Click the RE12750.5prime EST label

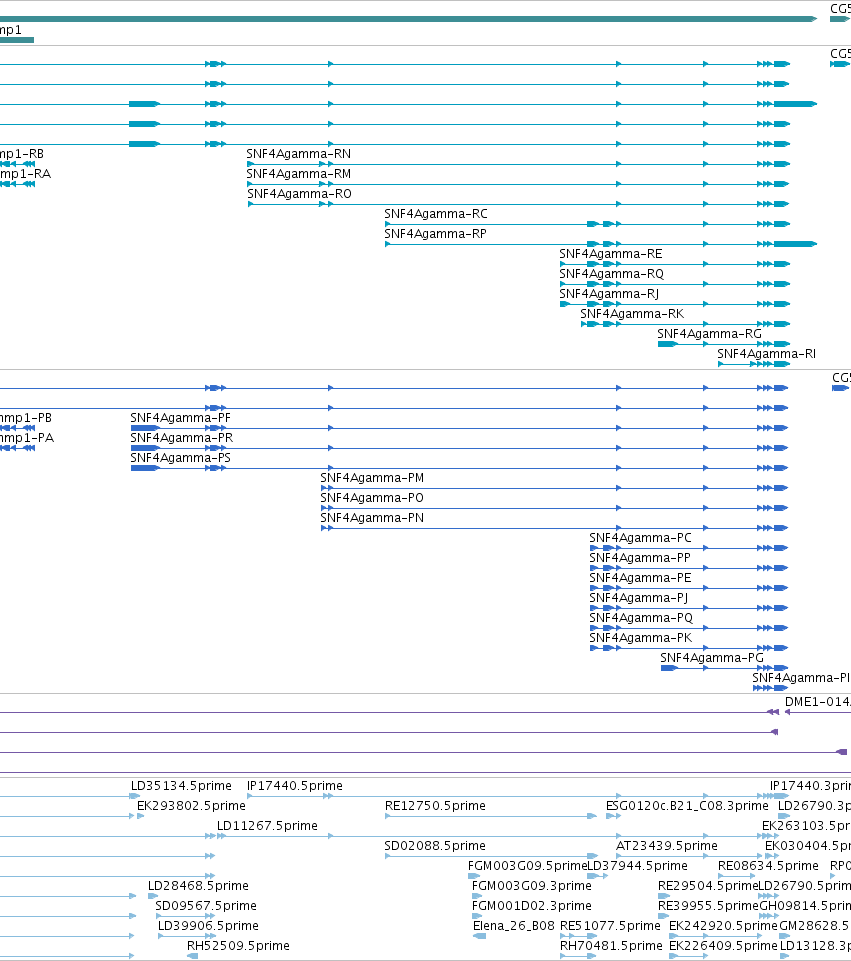click(435, 806)
